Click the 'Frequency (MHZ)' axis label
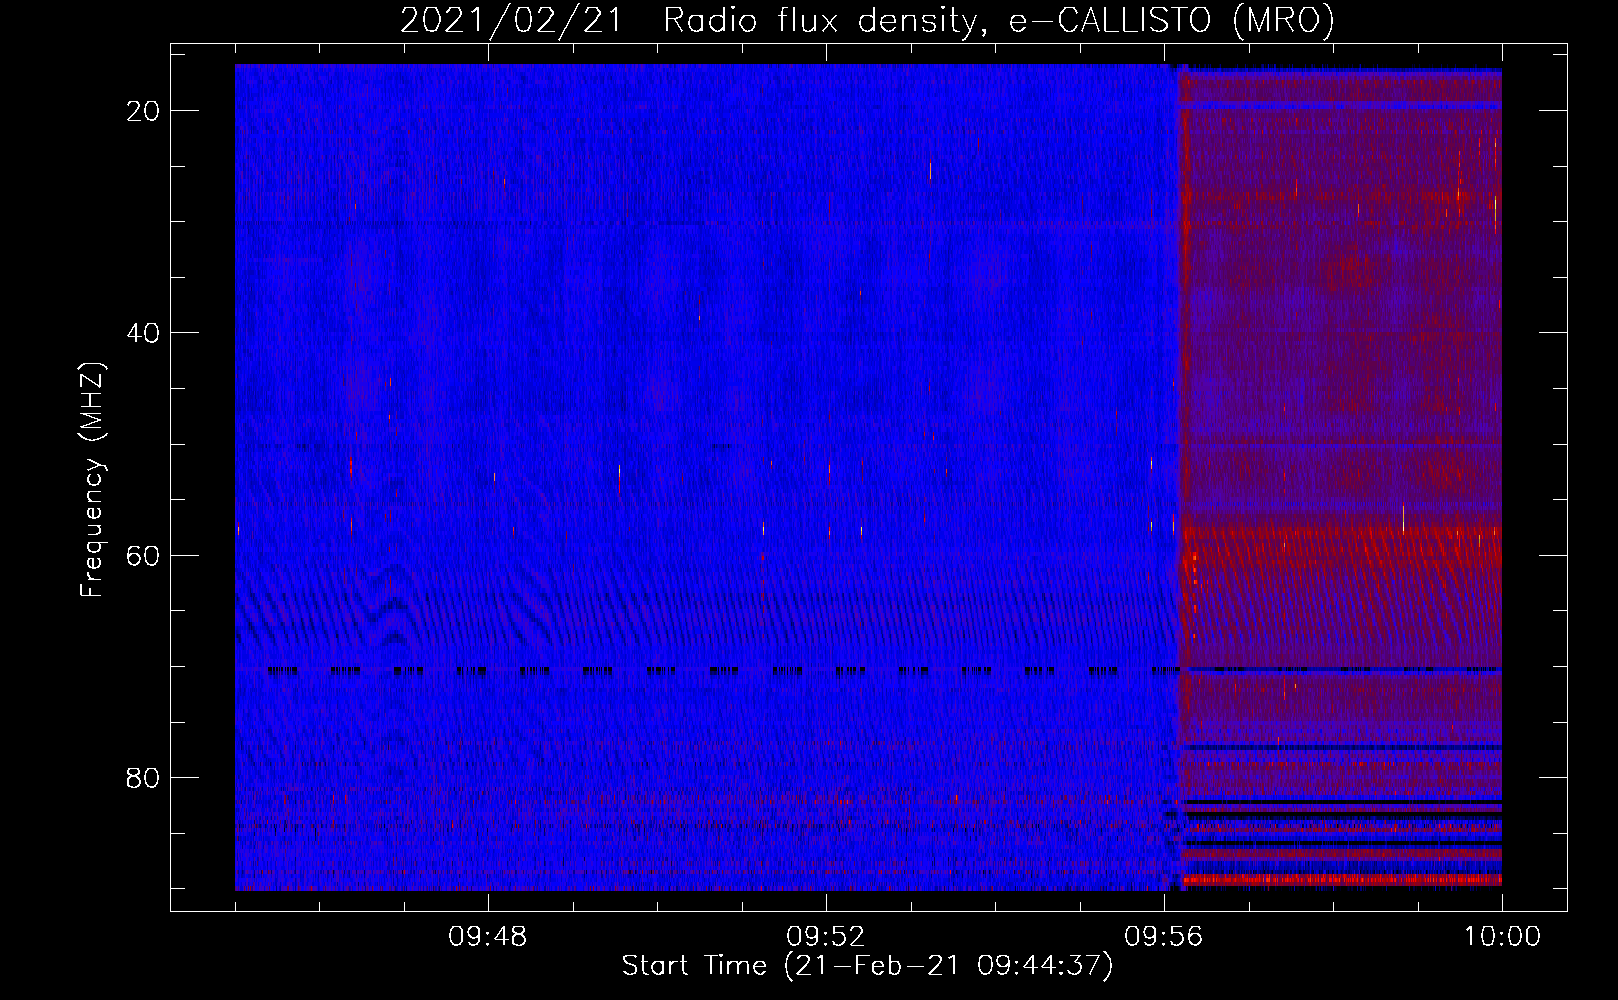Viewport: 1618px width, 1000px height. pyautogui.click(x=92, y=480)
